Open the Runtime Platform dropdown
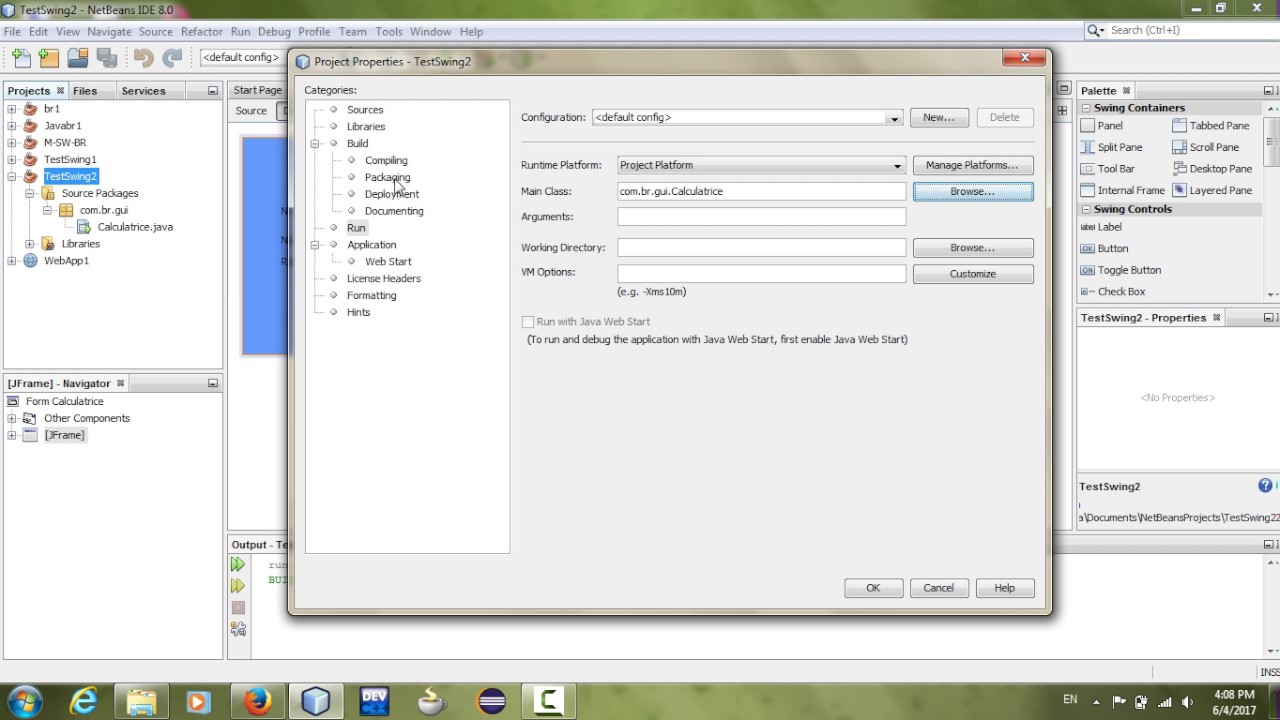The image size is (1280, 720). [x=897, y=166]
